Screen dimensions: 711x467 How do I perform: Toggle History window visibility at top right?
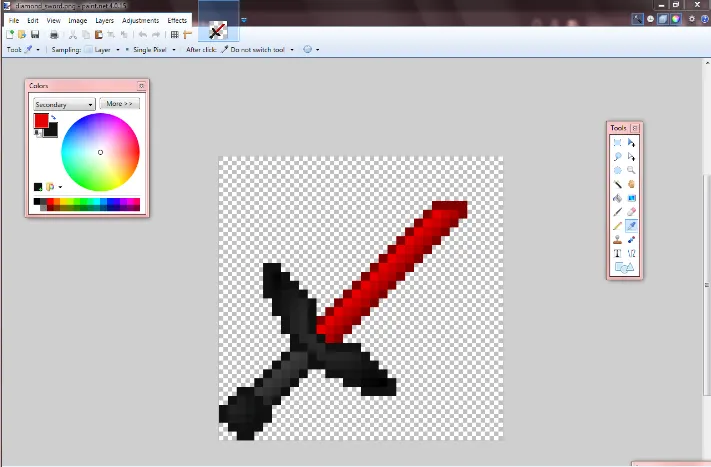(650, 19)
